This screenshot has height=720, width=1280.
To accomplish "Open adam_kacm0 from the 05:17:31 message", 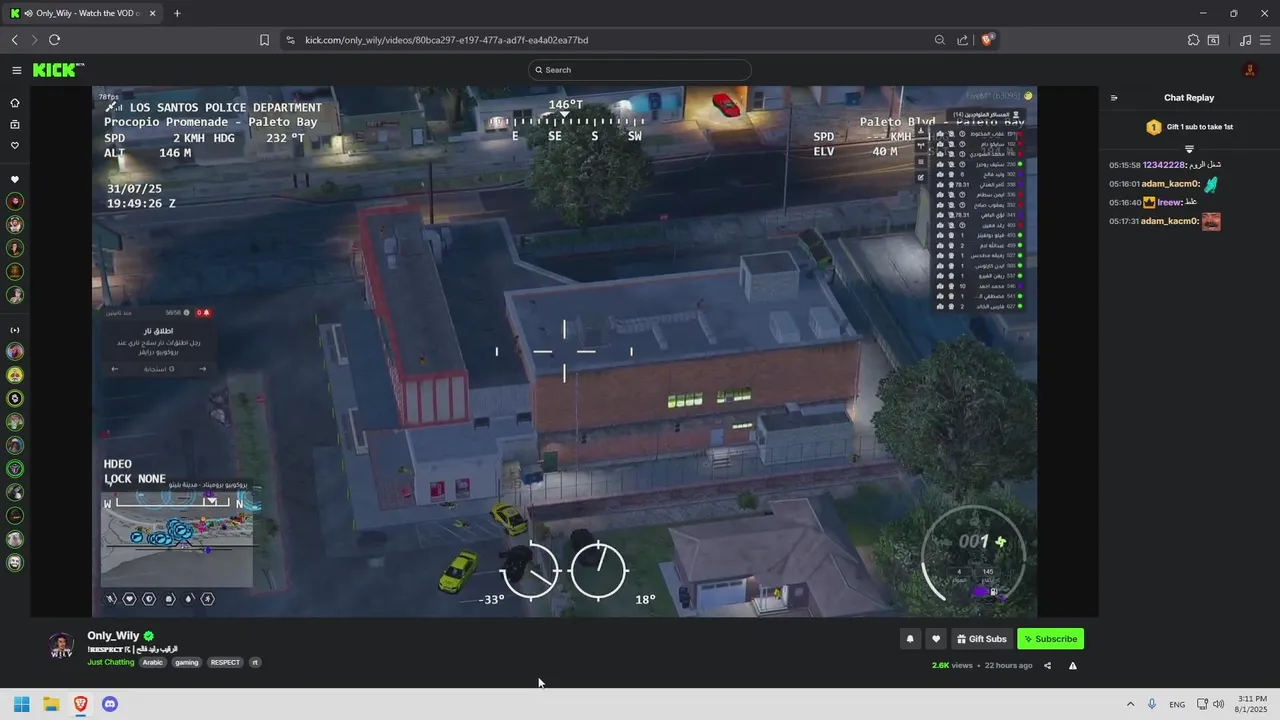I will click(1170, 221).
